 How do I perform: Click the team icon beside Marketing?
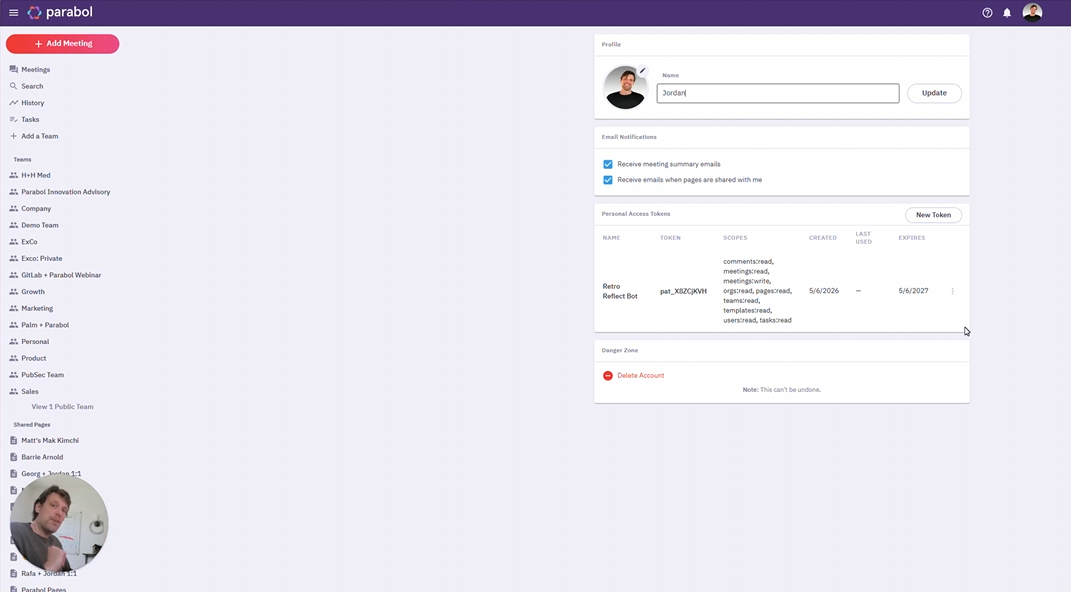click(x=14, y=308)
